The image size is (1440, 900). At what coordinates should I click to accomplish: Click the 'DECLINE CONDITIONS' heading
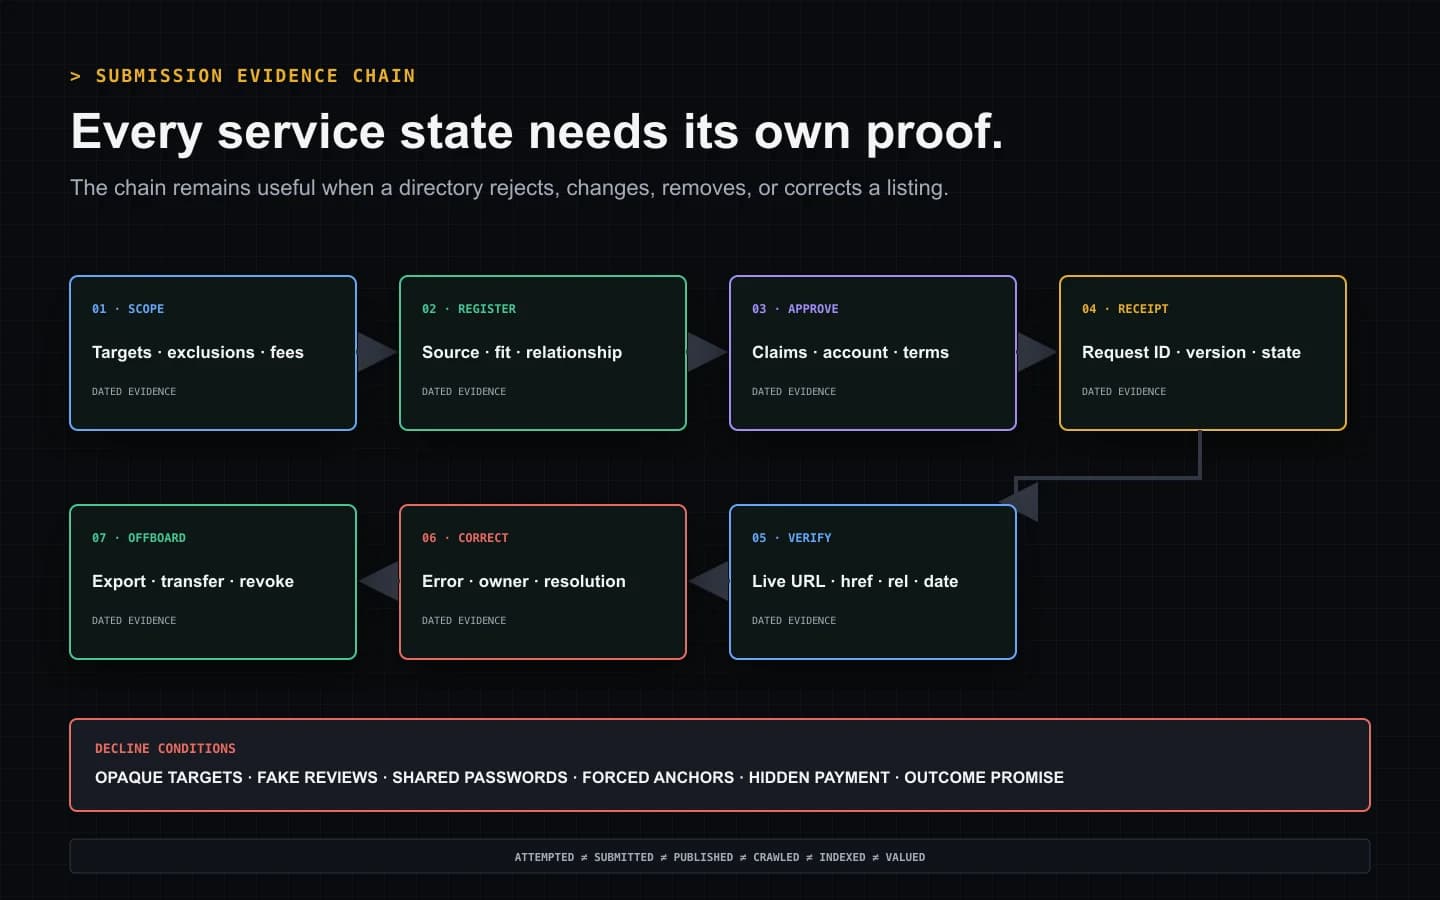pos(165,749)
